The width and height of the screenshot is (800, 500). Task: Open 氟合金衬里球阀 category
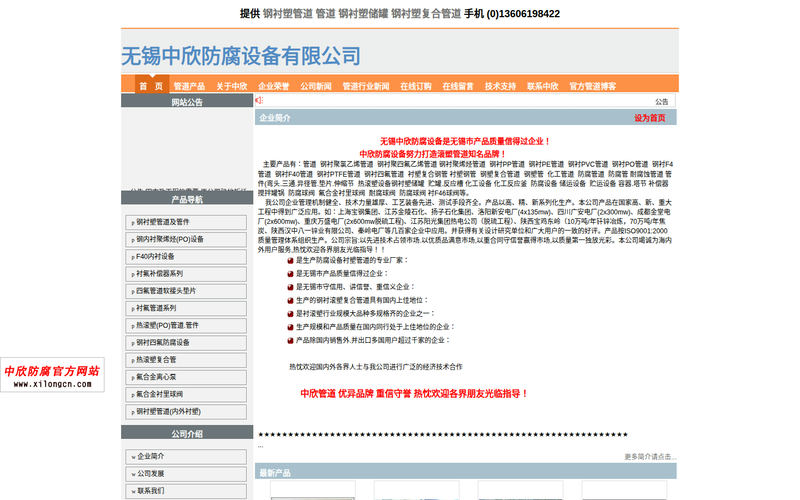pyautogui.click(x=186, y=394)
